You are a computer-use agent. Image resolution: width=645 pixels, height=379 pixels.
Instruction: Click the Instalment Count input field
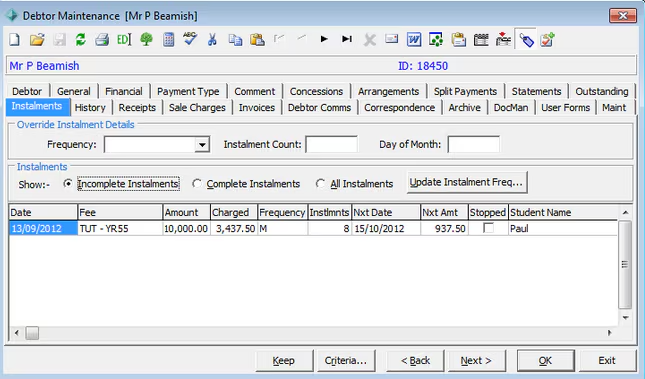tap(332, 144)
